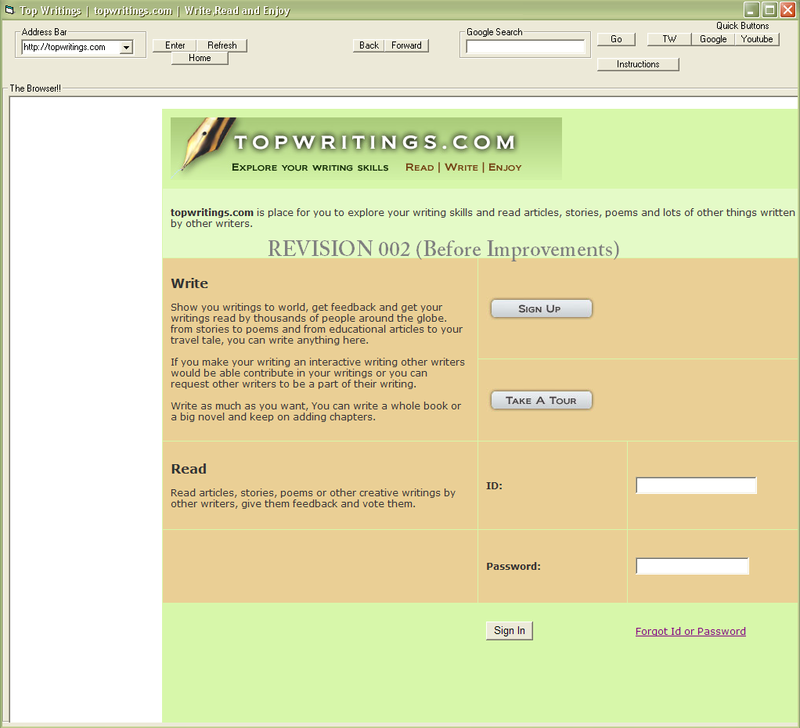Start the Take A Tour walkthrough
Image resolution: width=800 pixels, height=728 pixels.
pyautogui.click(x=541, y=400)
